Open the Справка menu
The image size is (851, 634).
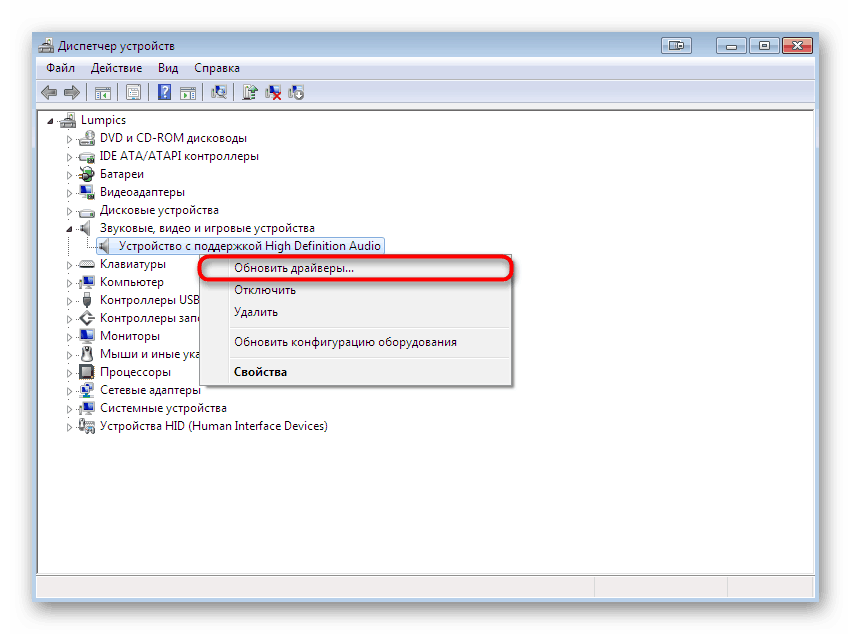(217, 68)
